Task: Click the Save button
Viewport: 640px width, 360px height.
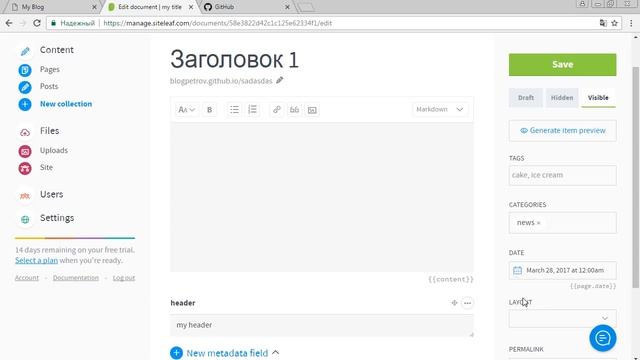Action: [x=562, y=64]
